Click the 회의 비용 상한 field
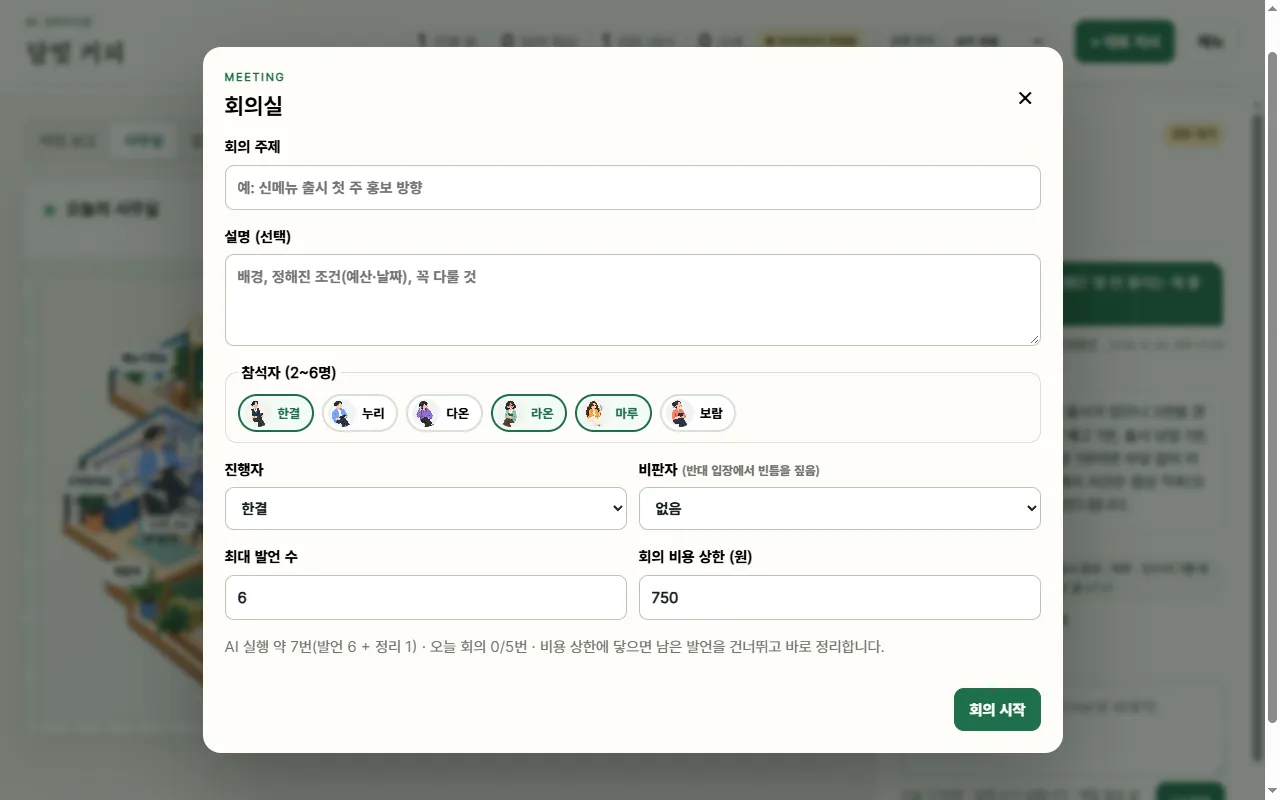This screenshot has height=800, width=1280. click(x=840, y=597)
